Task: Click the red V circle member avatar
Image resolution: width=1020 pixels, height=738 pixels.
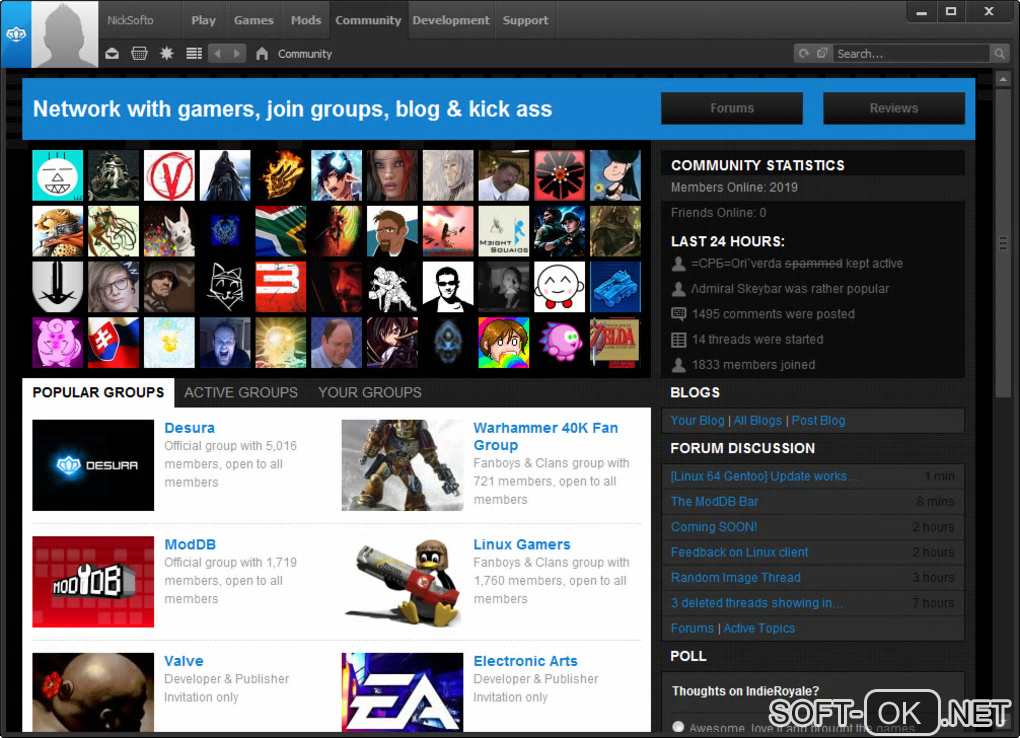Action: click(x=169, y=175)
